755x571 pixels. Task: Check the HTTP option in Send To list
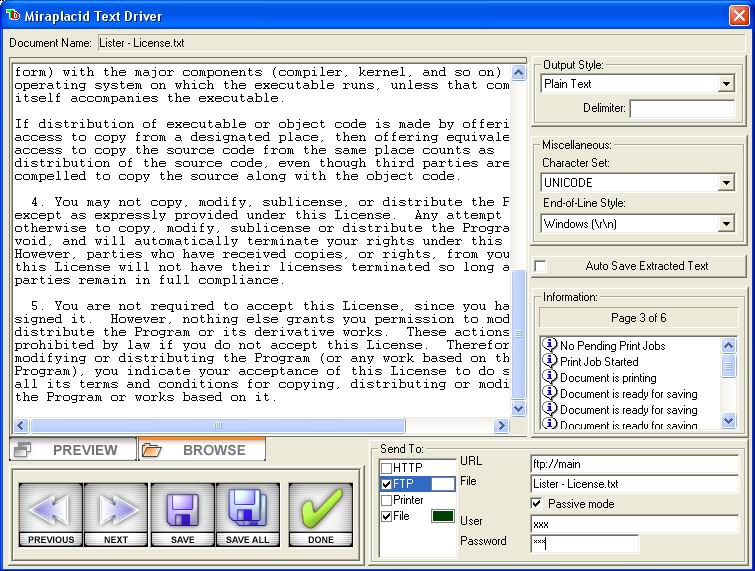click(387, 468)
